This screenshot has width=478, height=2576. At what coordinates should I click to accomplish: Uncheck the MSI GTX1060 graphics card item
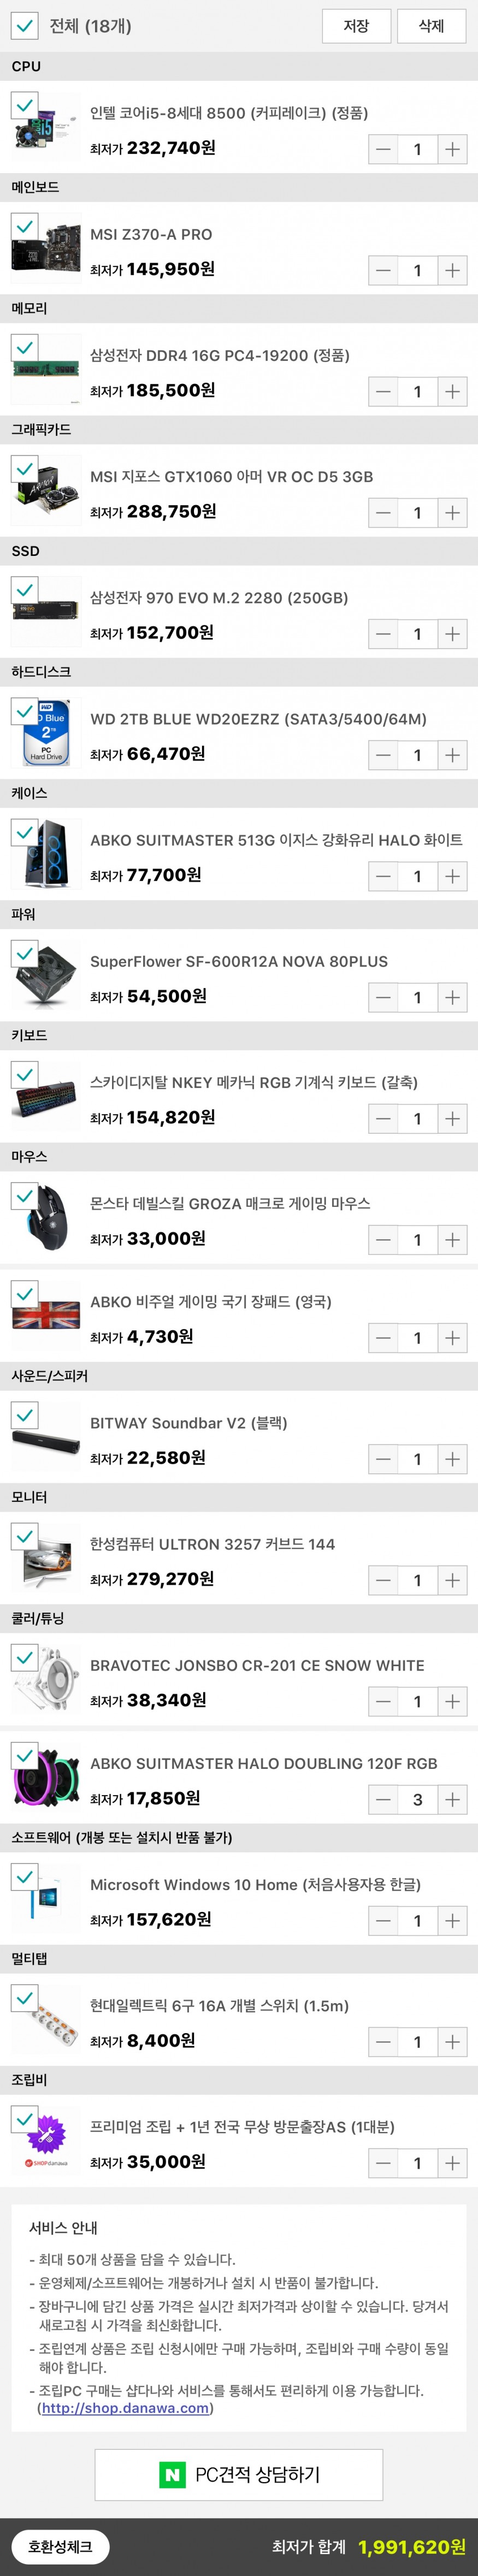click(24, 468)
